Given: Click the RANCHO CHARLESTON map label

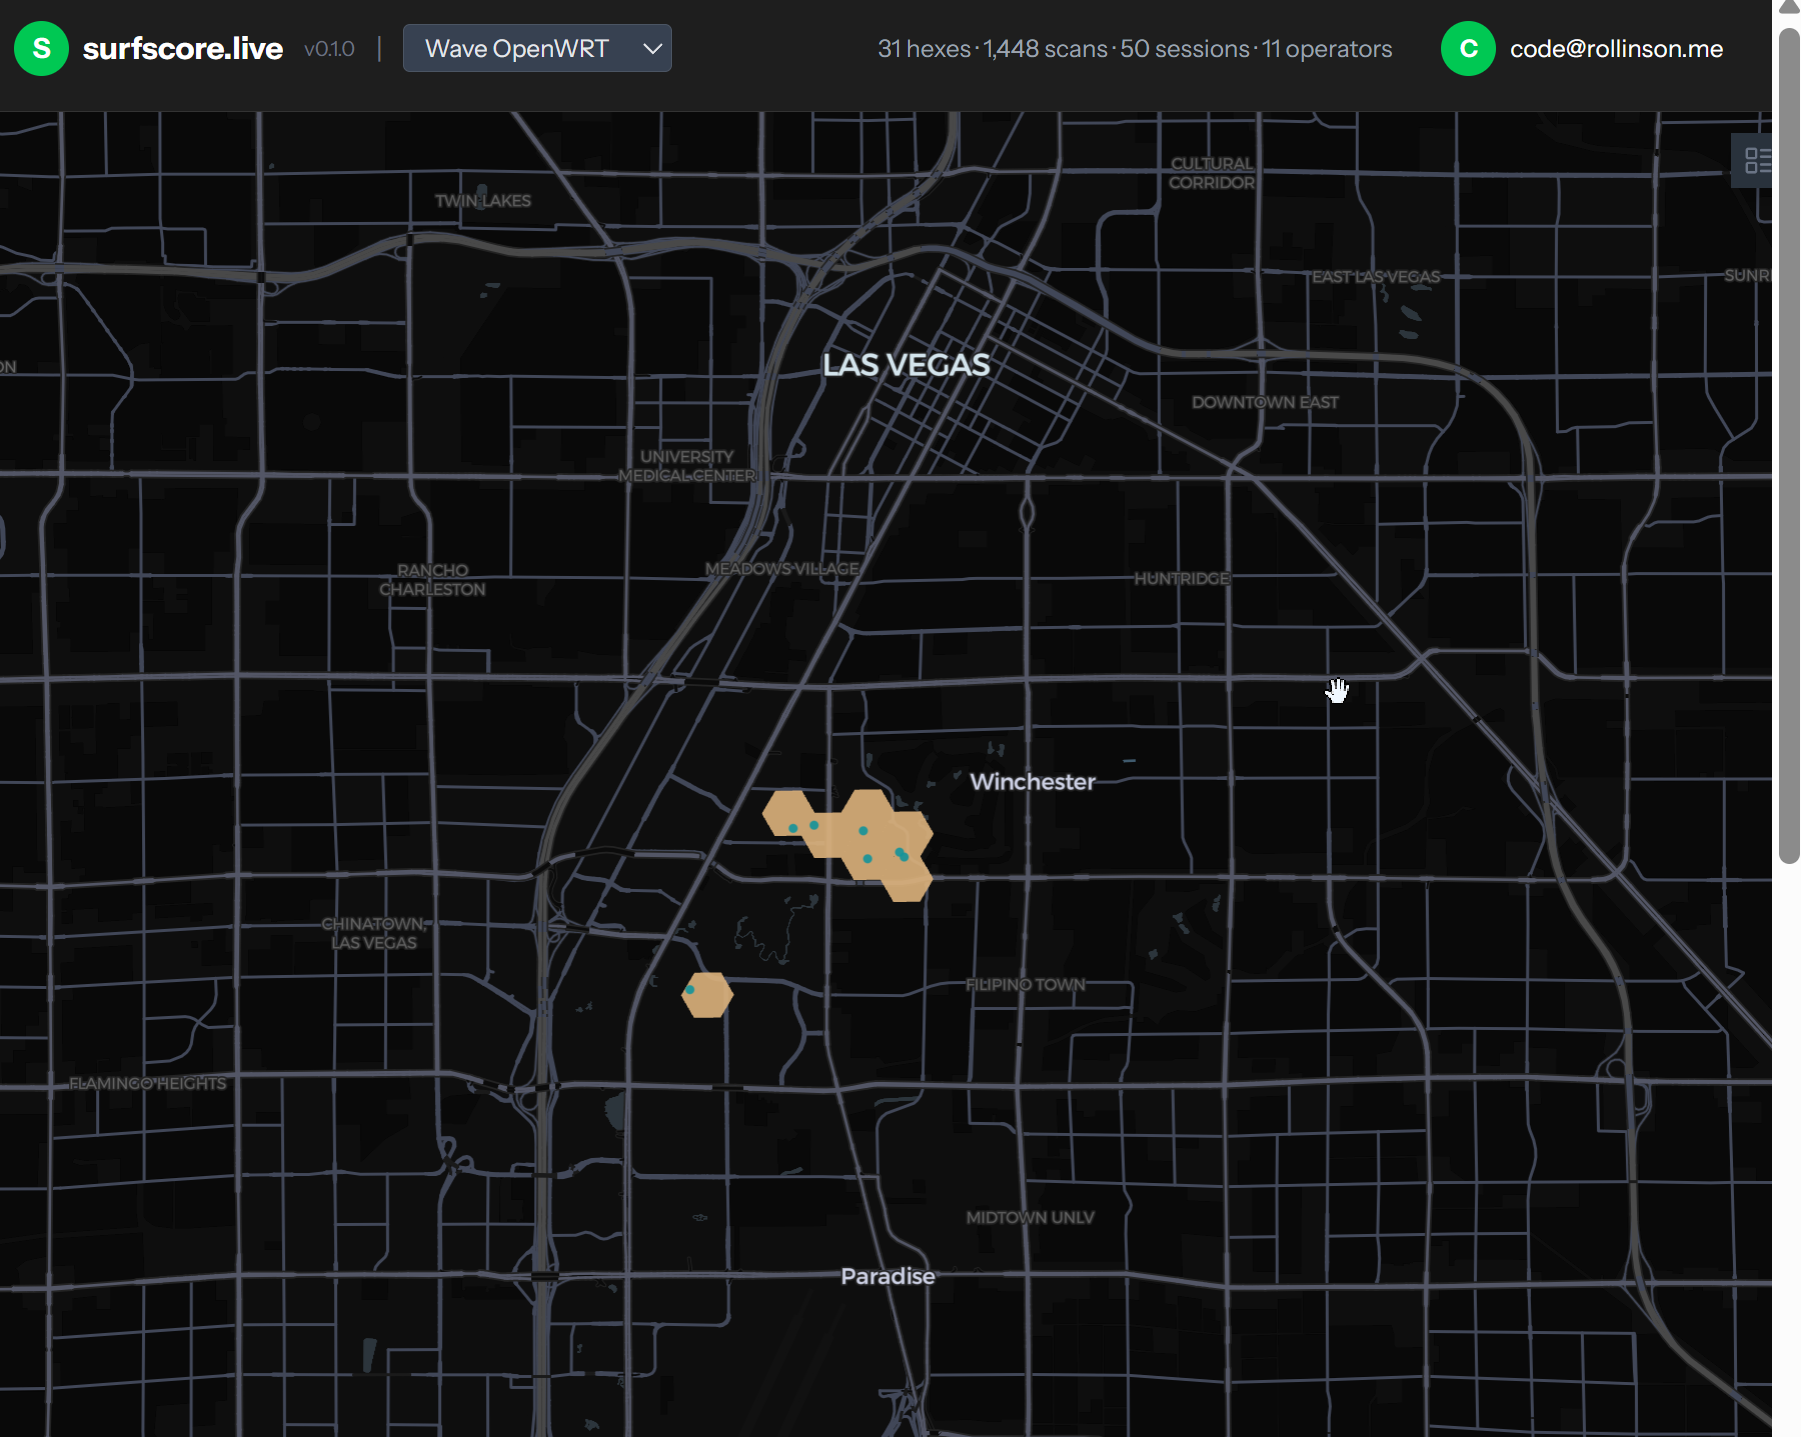Looking at the screenshot, I should (432, 580).
